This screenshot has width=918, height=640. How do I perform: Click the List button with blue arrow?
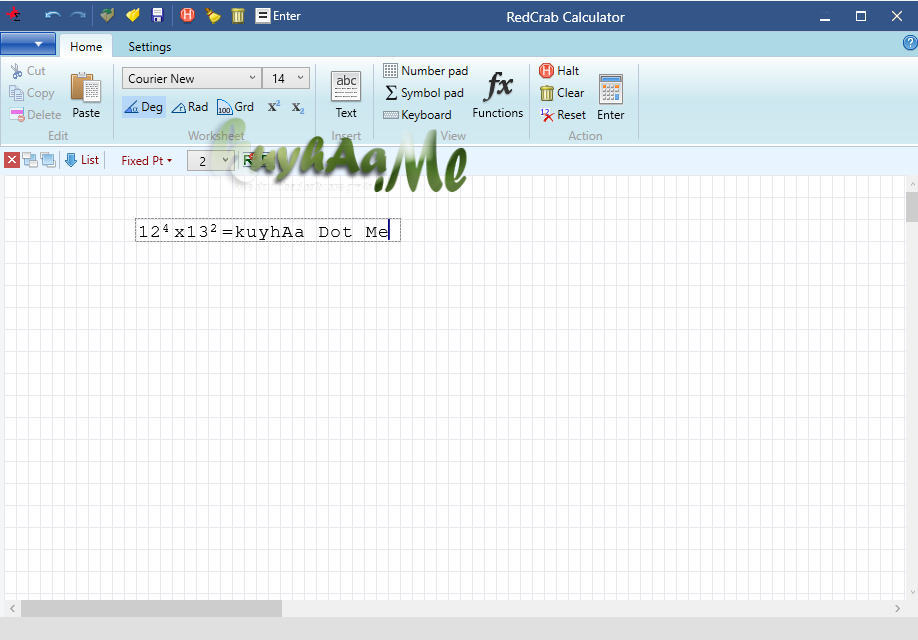click(82, 160)
